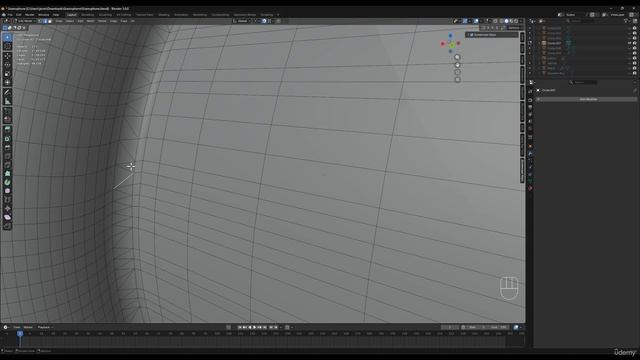Click the timeline play button
Viewport: 640px width, 360px height.
[x=255, y=327]
